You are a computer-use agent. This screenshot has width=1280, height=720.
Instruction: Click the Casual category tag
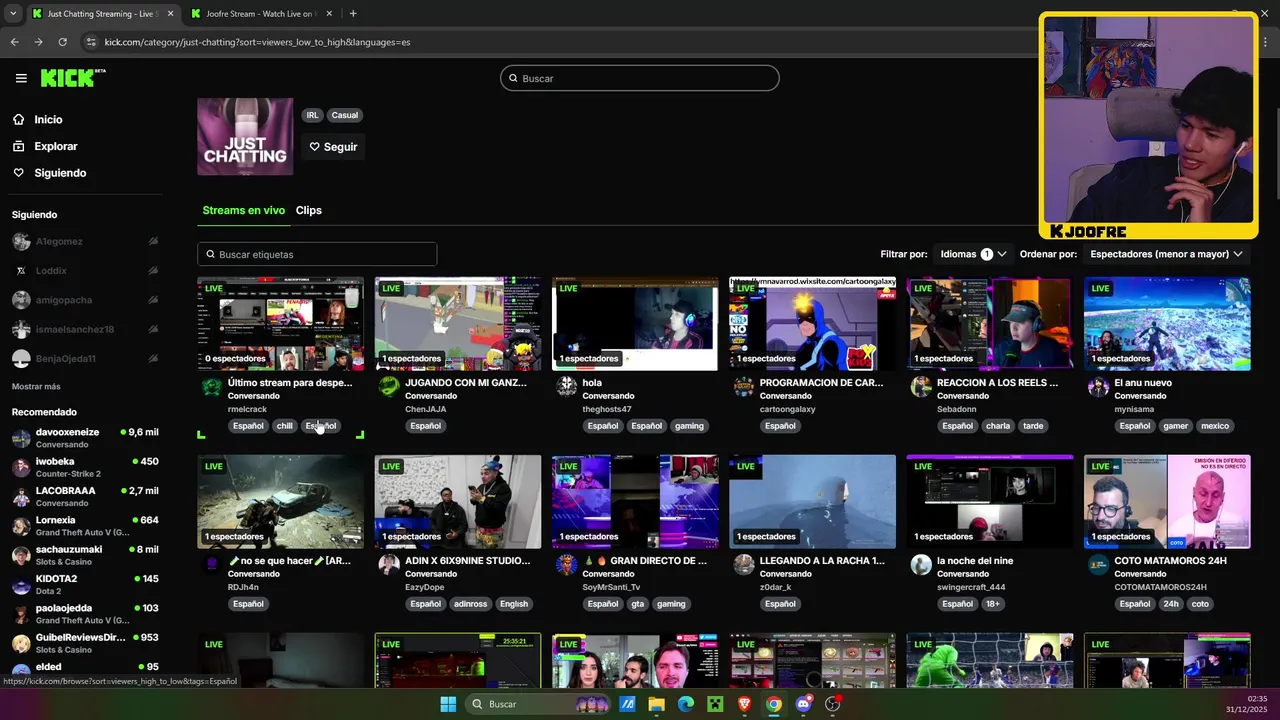pyautogui.click(x=345, y=115)
